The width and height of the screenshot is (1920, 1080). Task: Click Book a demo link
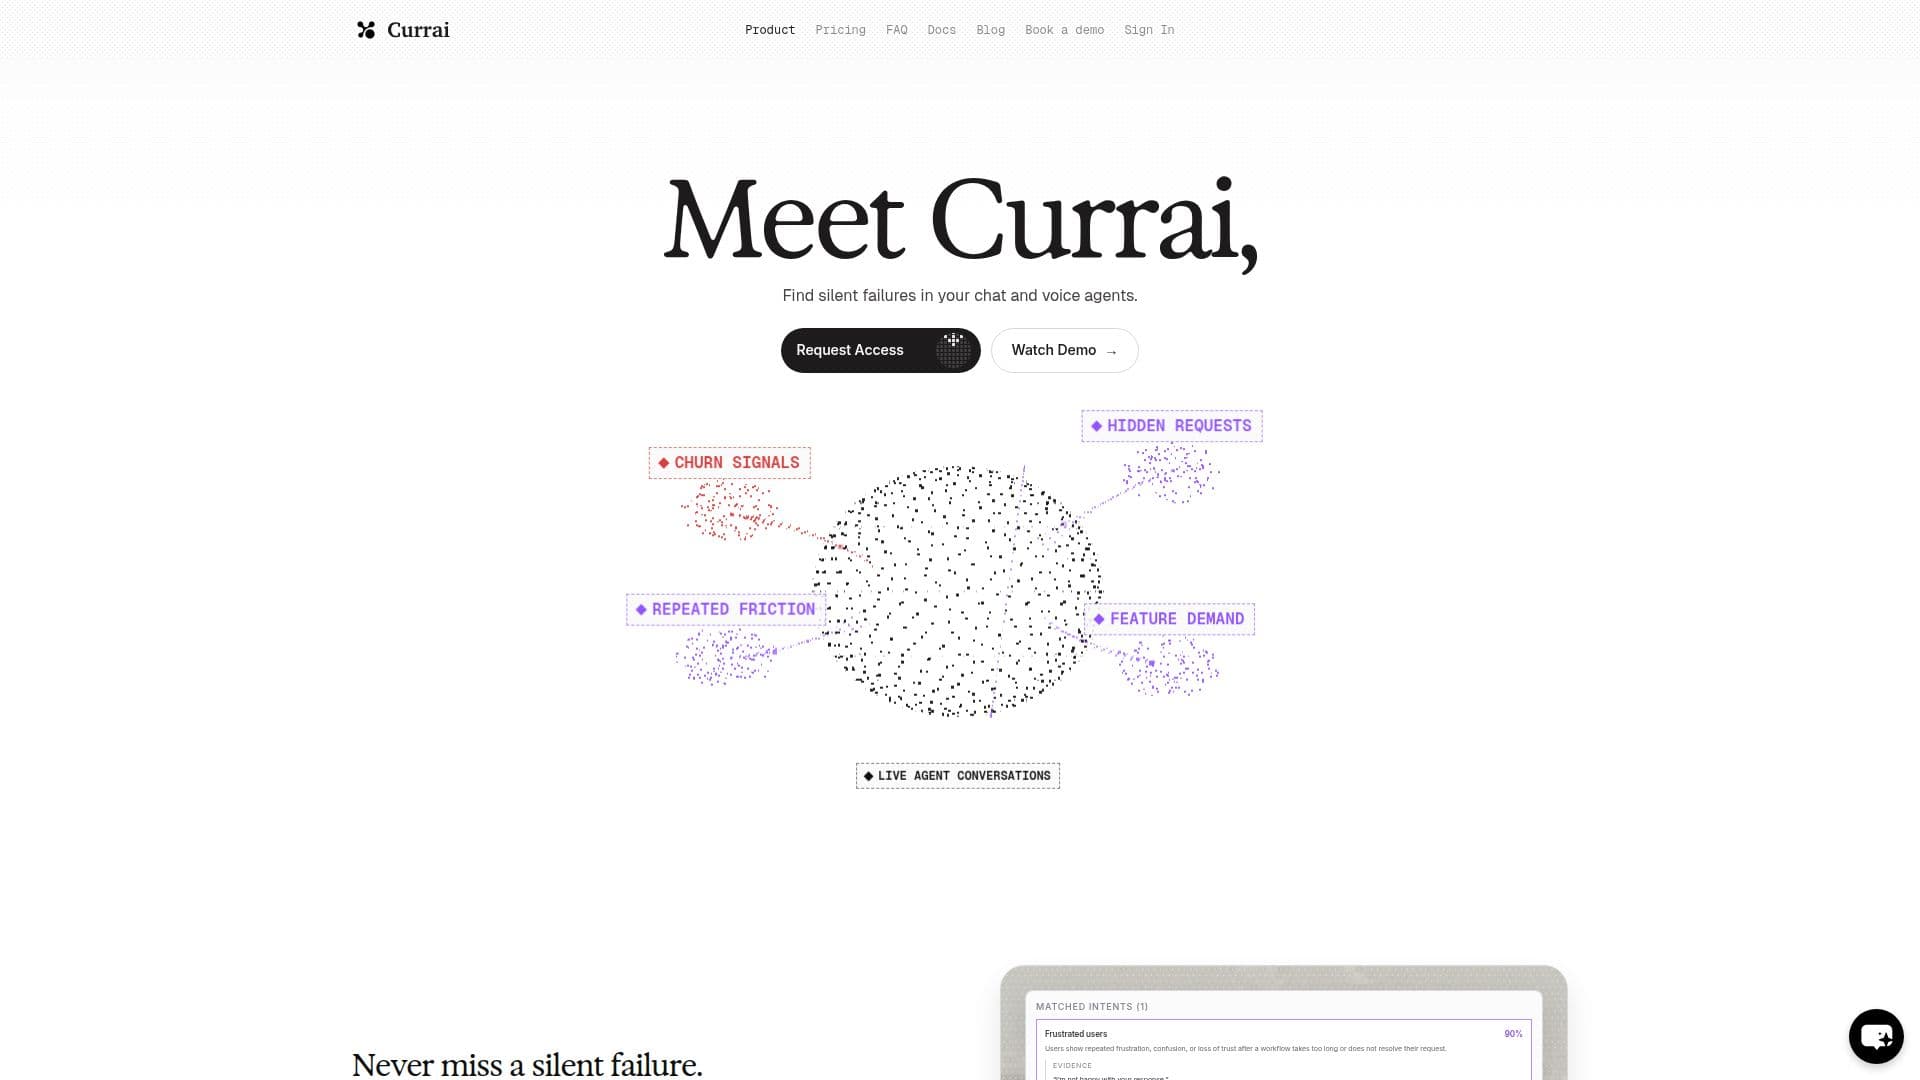point(1064,30)
